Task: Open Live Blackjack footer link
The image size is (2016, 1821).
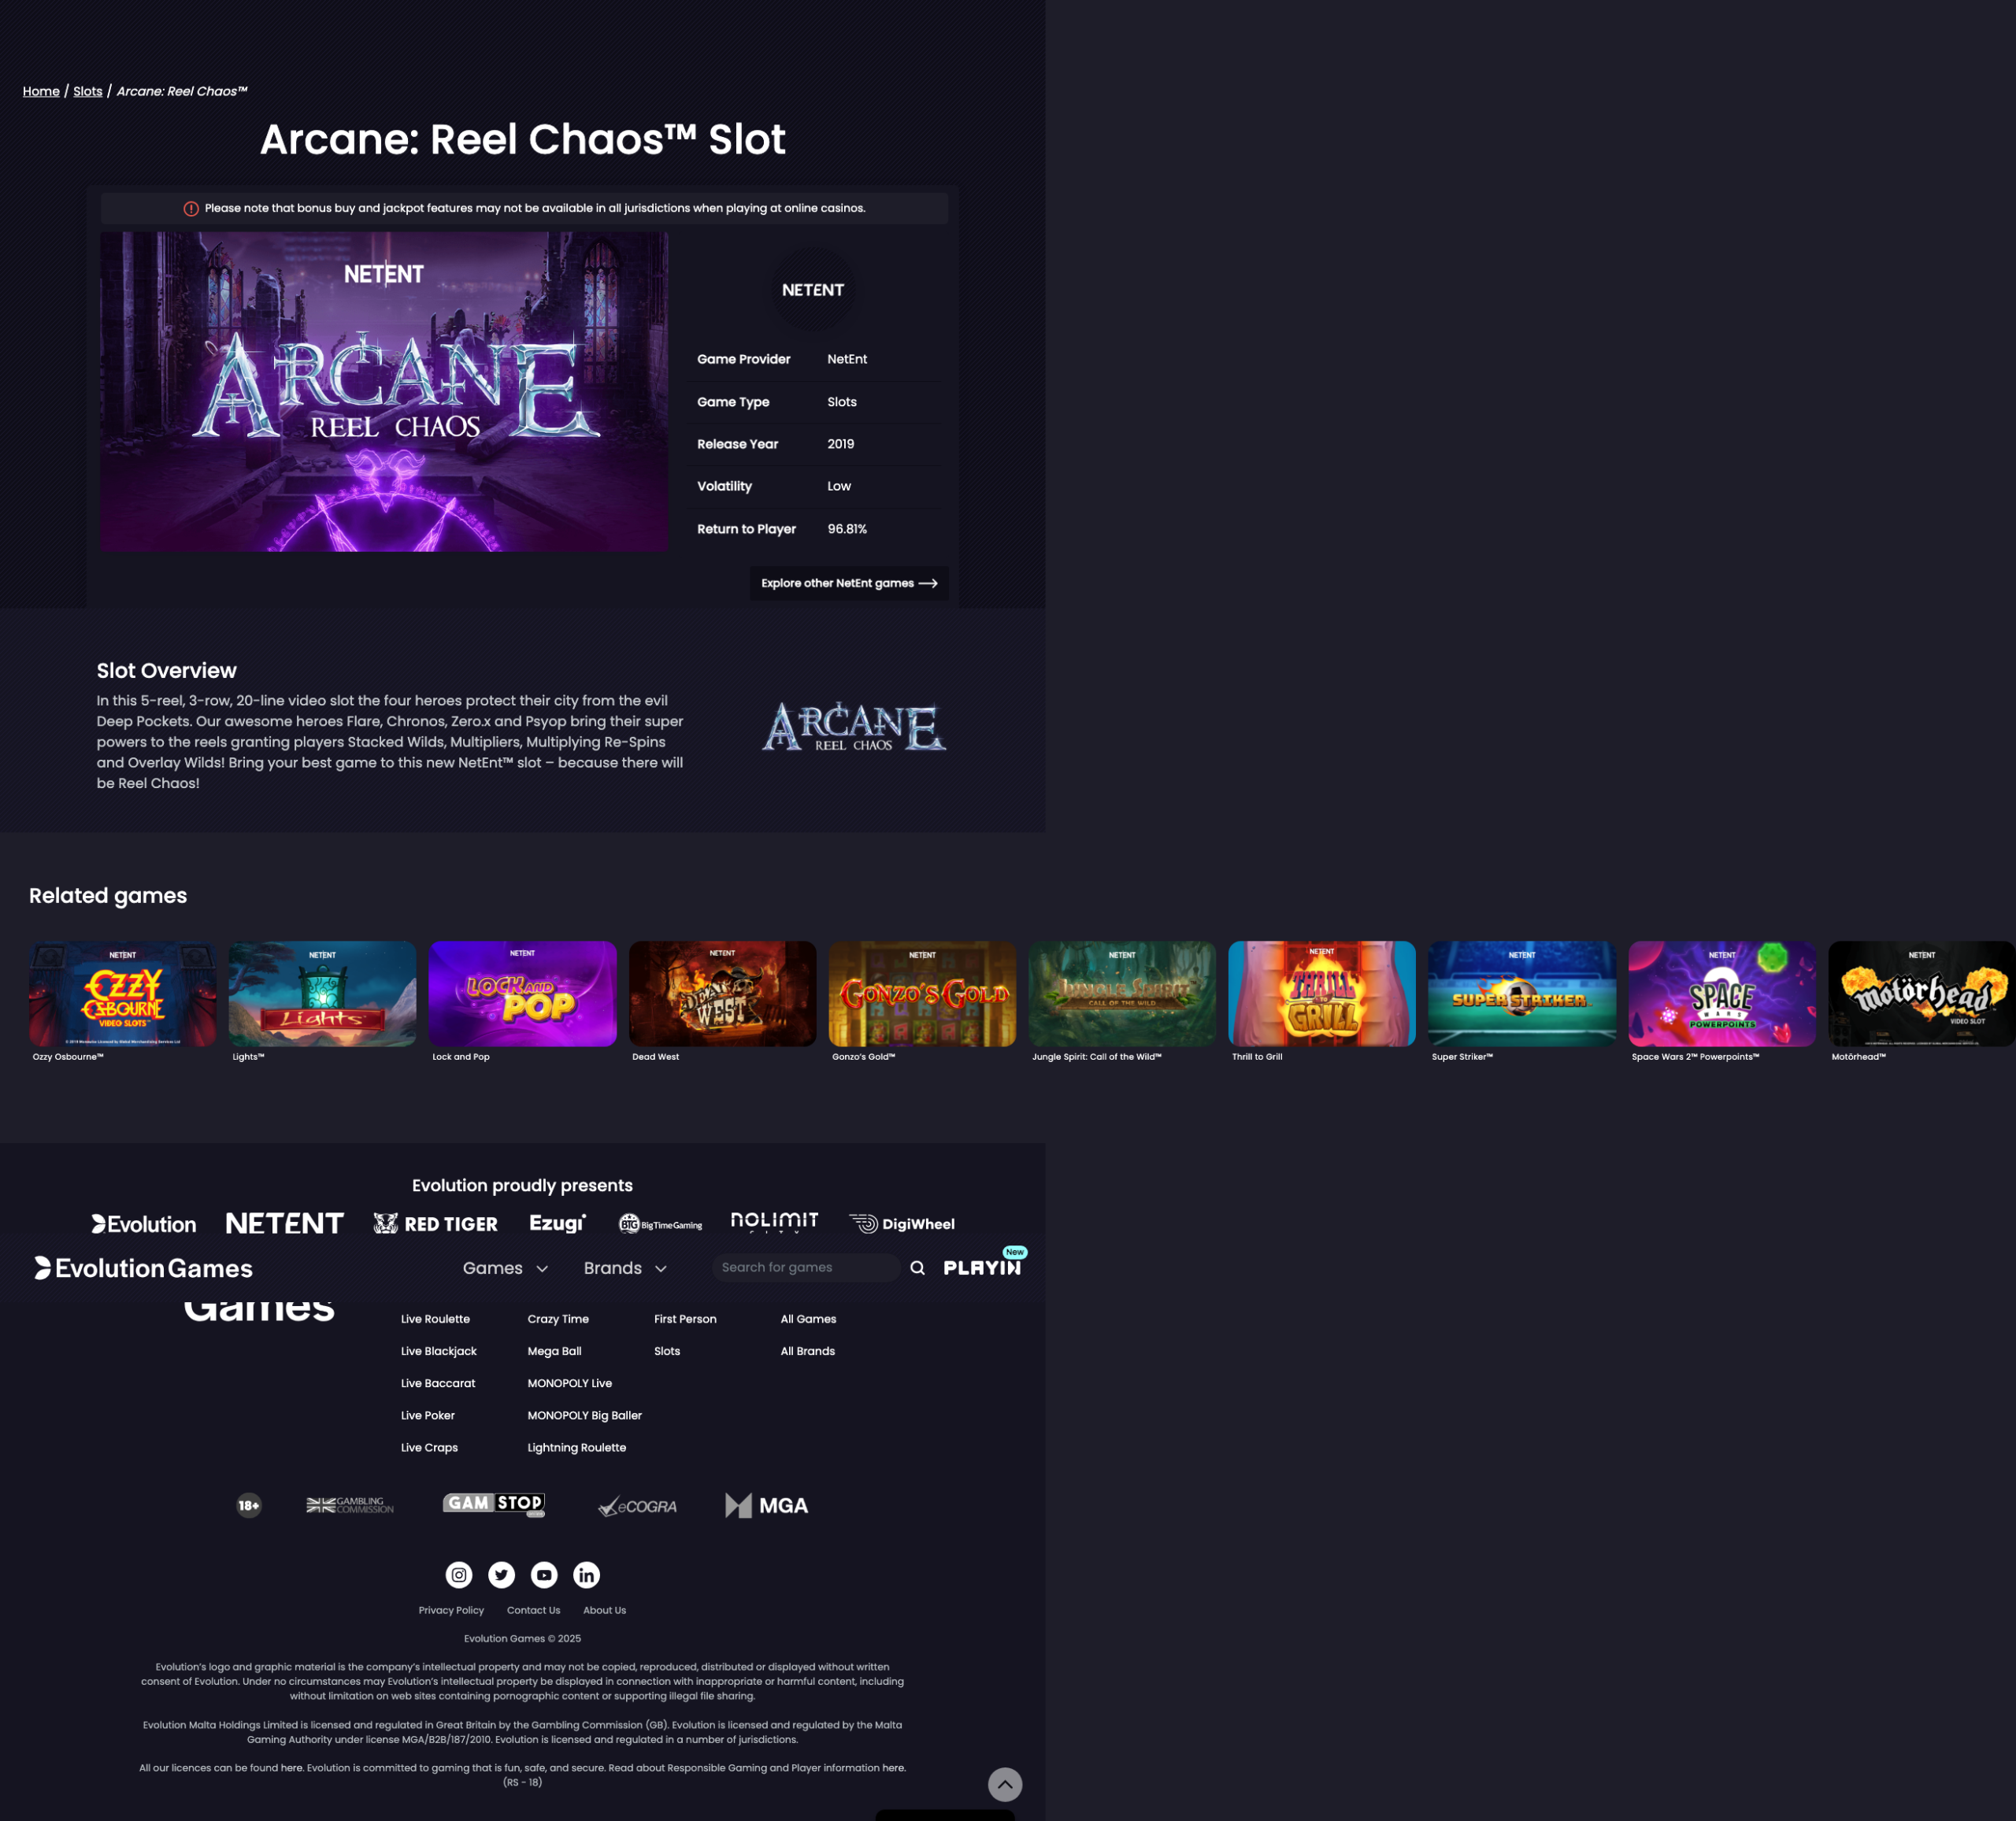Action: tap(439, 1351)
